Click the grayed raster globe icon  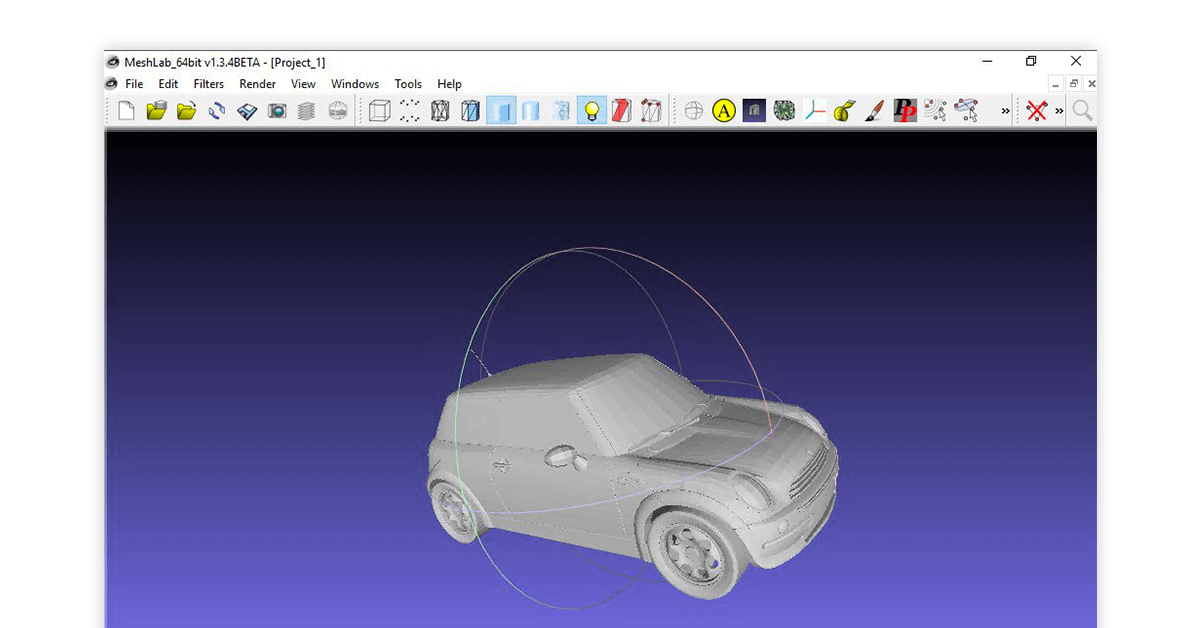pos(337,111)
